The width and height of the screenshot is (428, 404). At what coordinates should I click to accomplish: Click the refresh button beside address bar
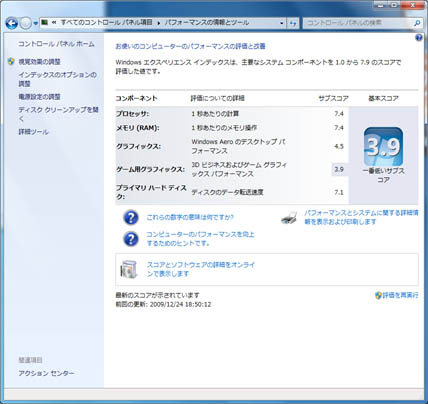pos(293,23)
